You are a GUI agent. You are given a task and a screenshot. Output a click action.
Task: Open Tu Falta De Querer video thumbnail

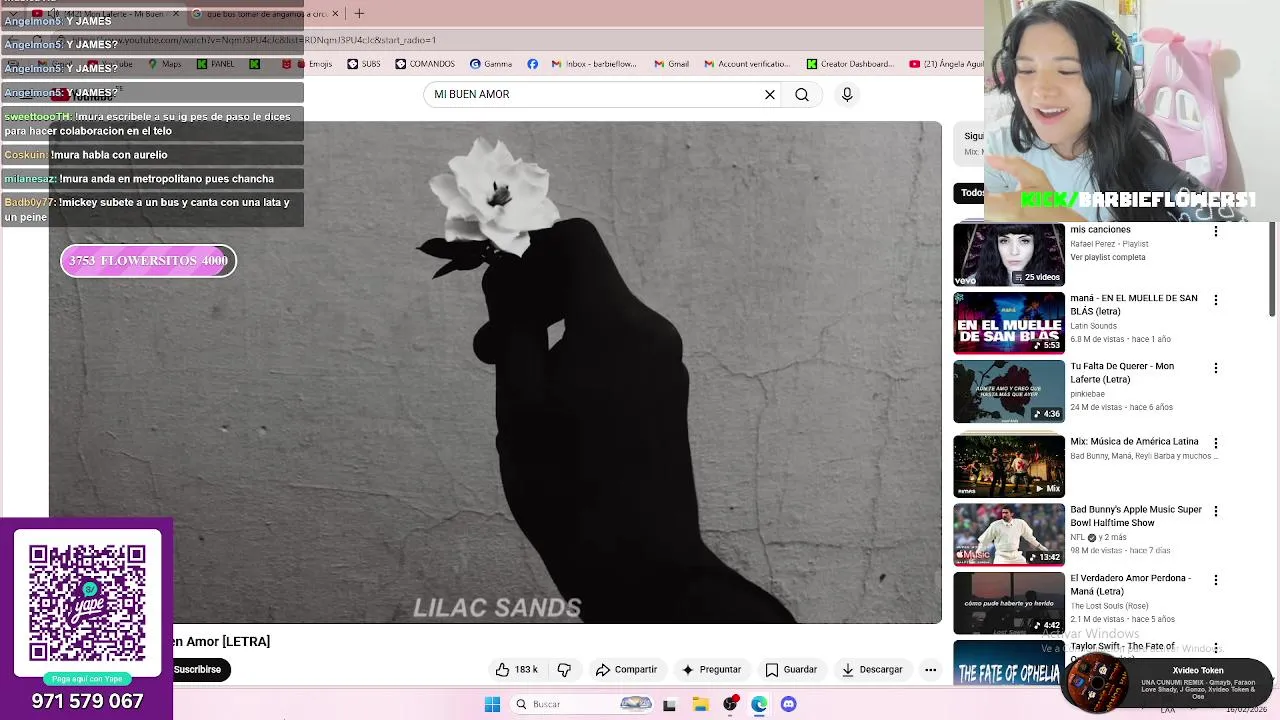pos(1009,392)
